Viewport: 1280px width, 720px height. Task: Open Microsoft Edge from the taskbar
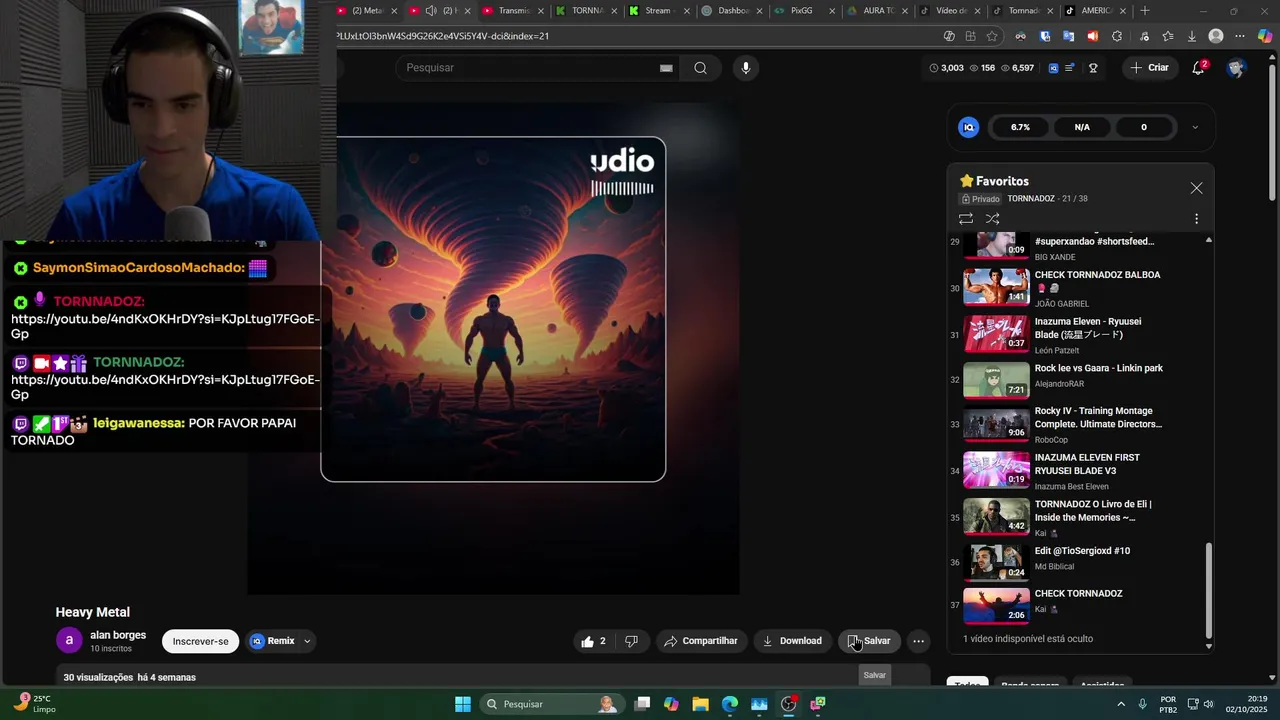click(730, 704)
